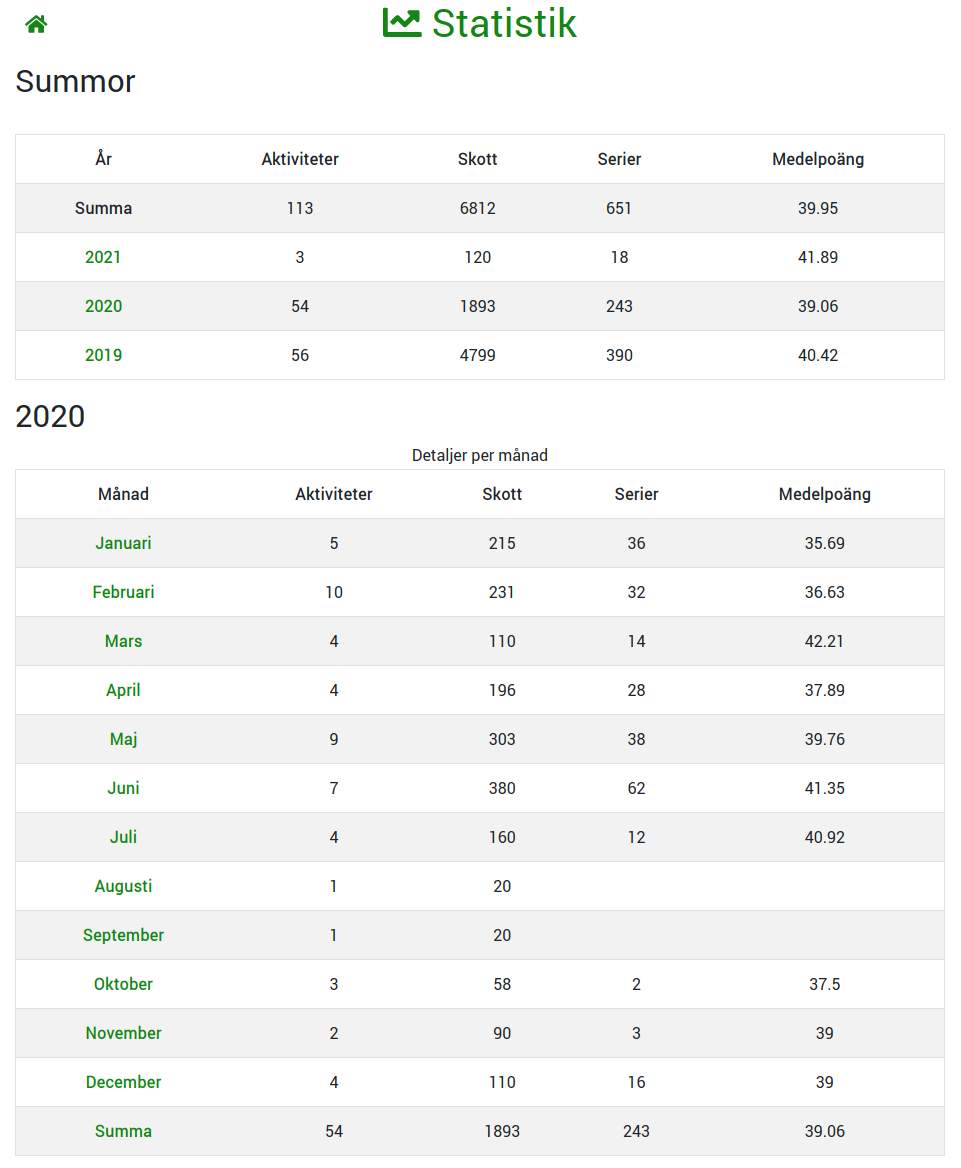This screenshot has height=1168, width=961.
Task: View the Augusti month link
Action: pos(124,886)
